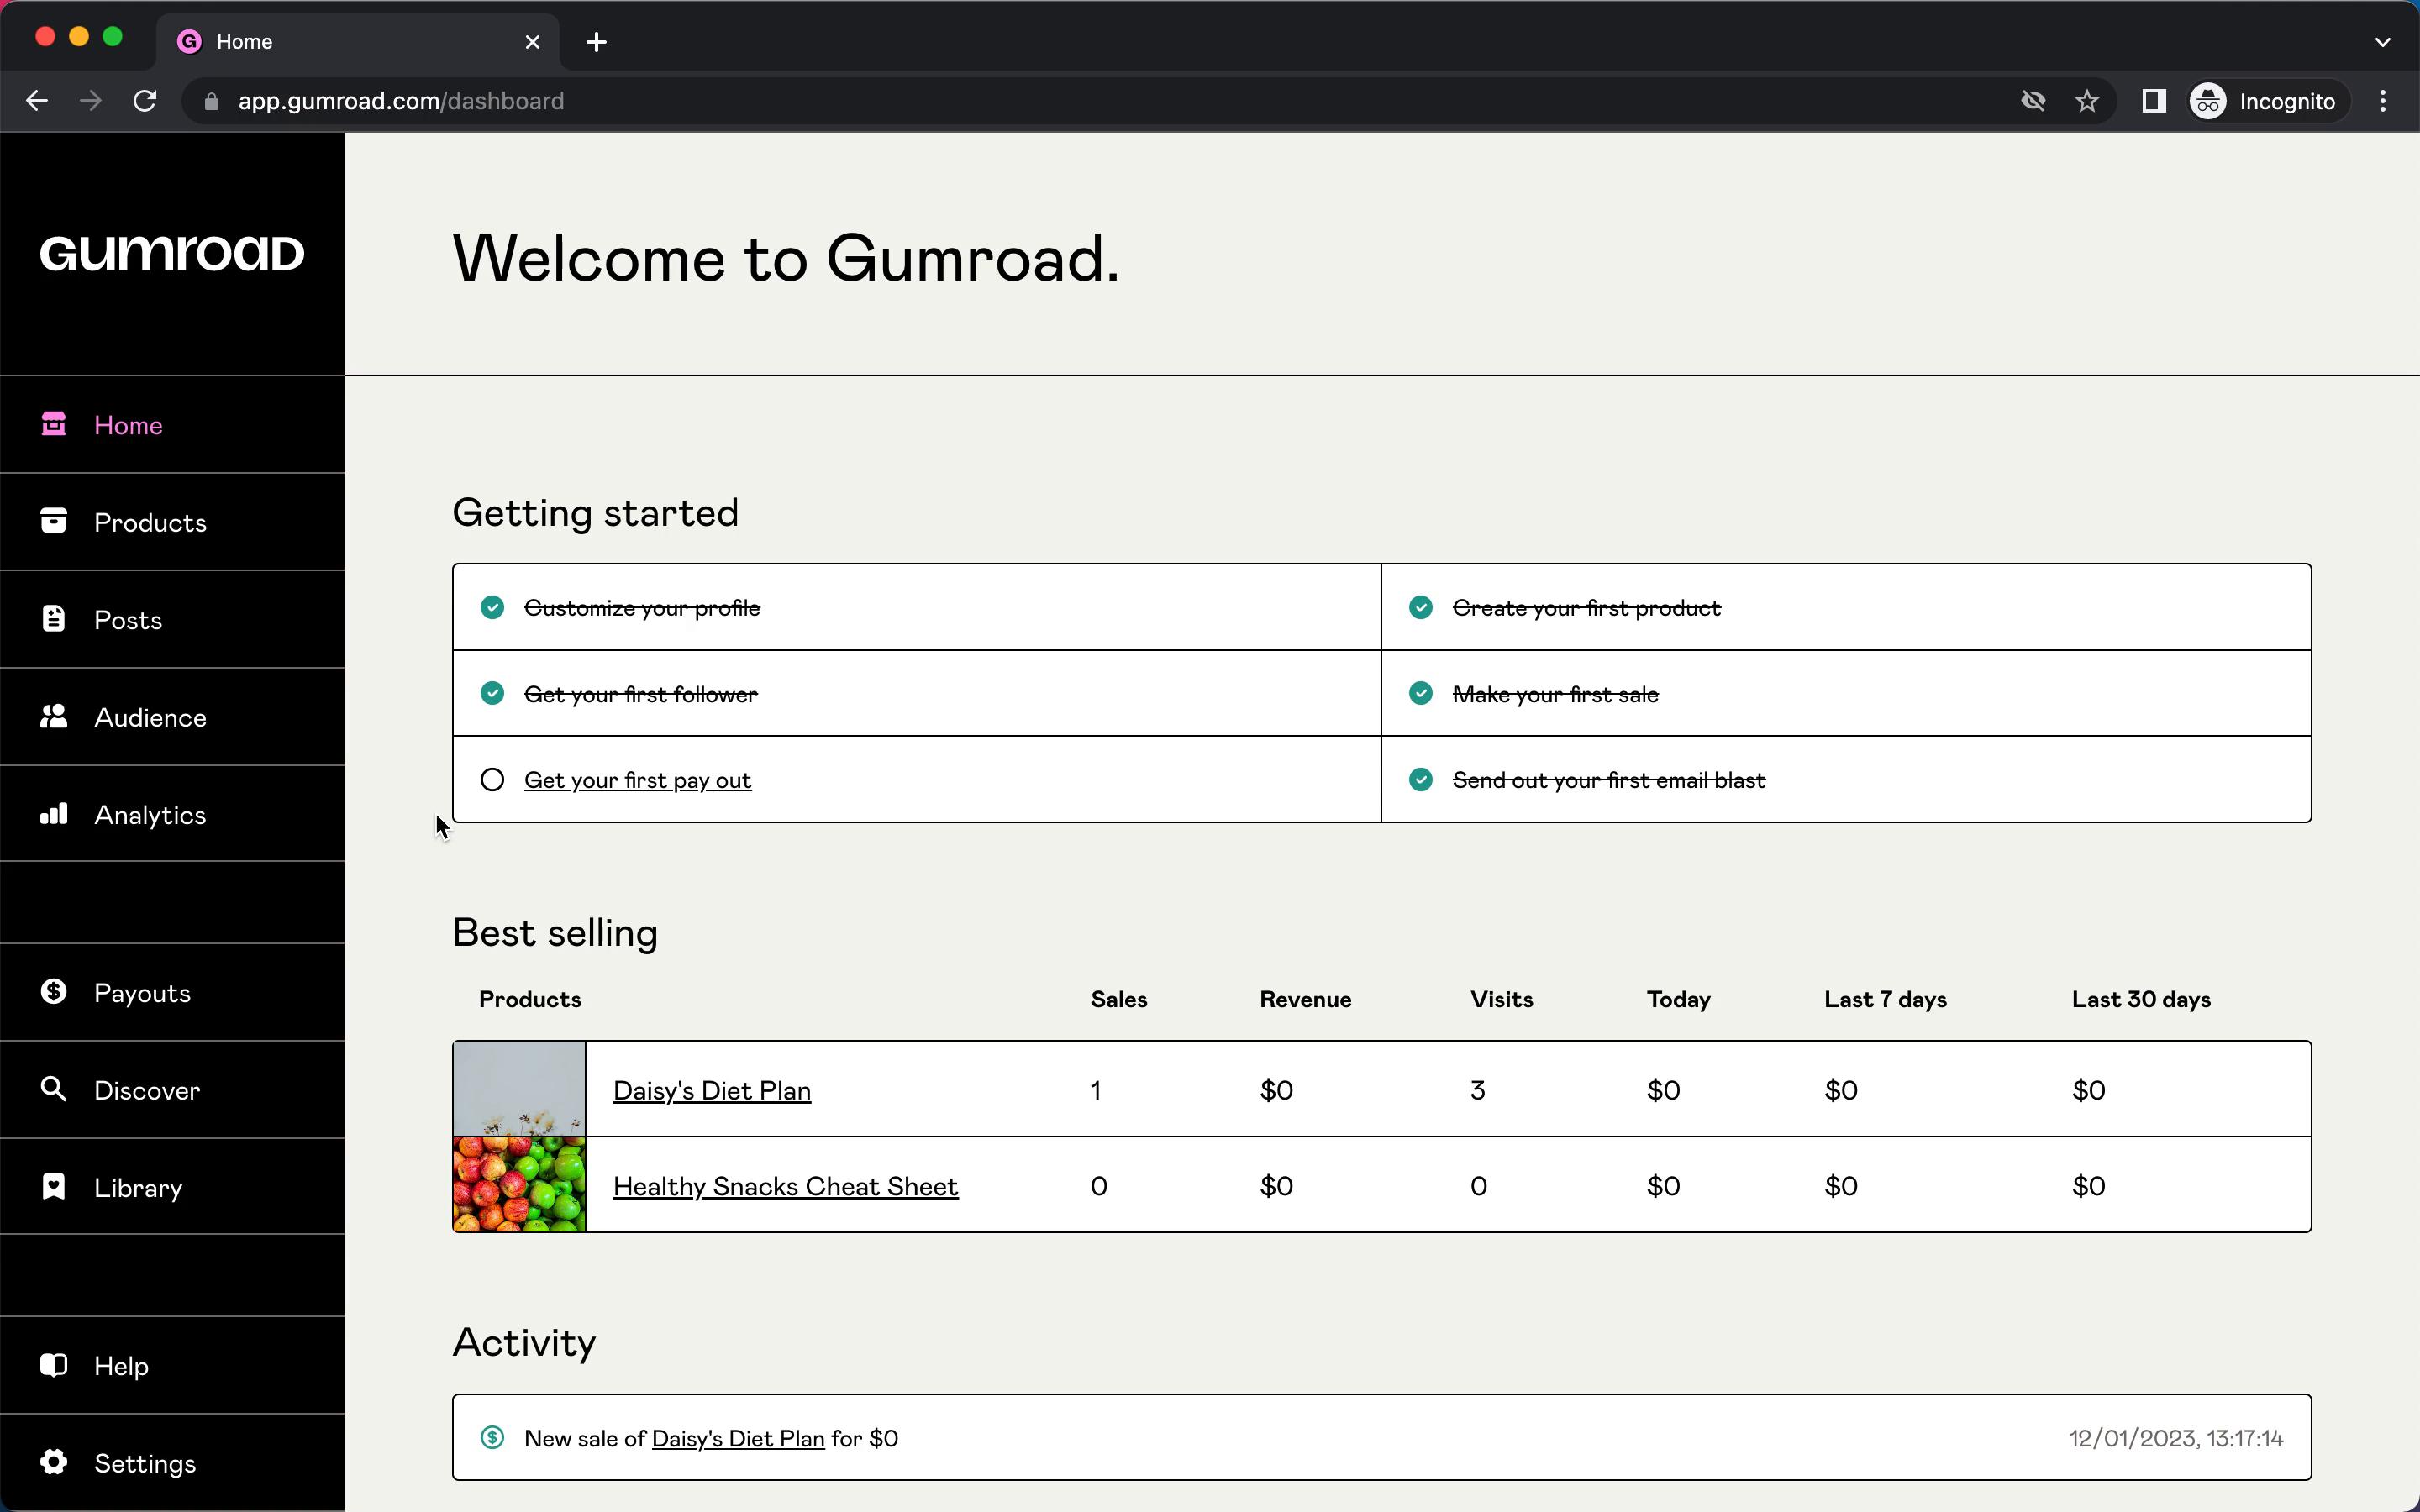
Task: Open Analytics dashboard
Action: coord(150,813)
